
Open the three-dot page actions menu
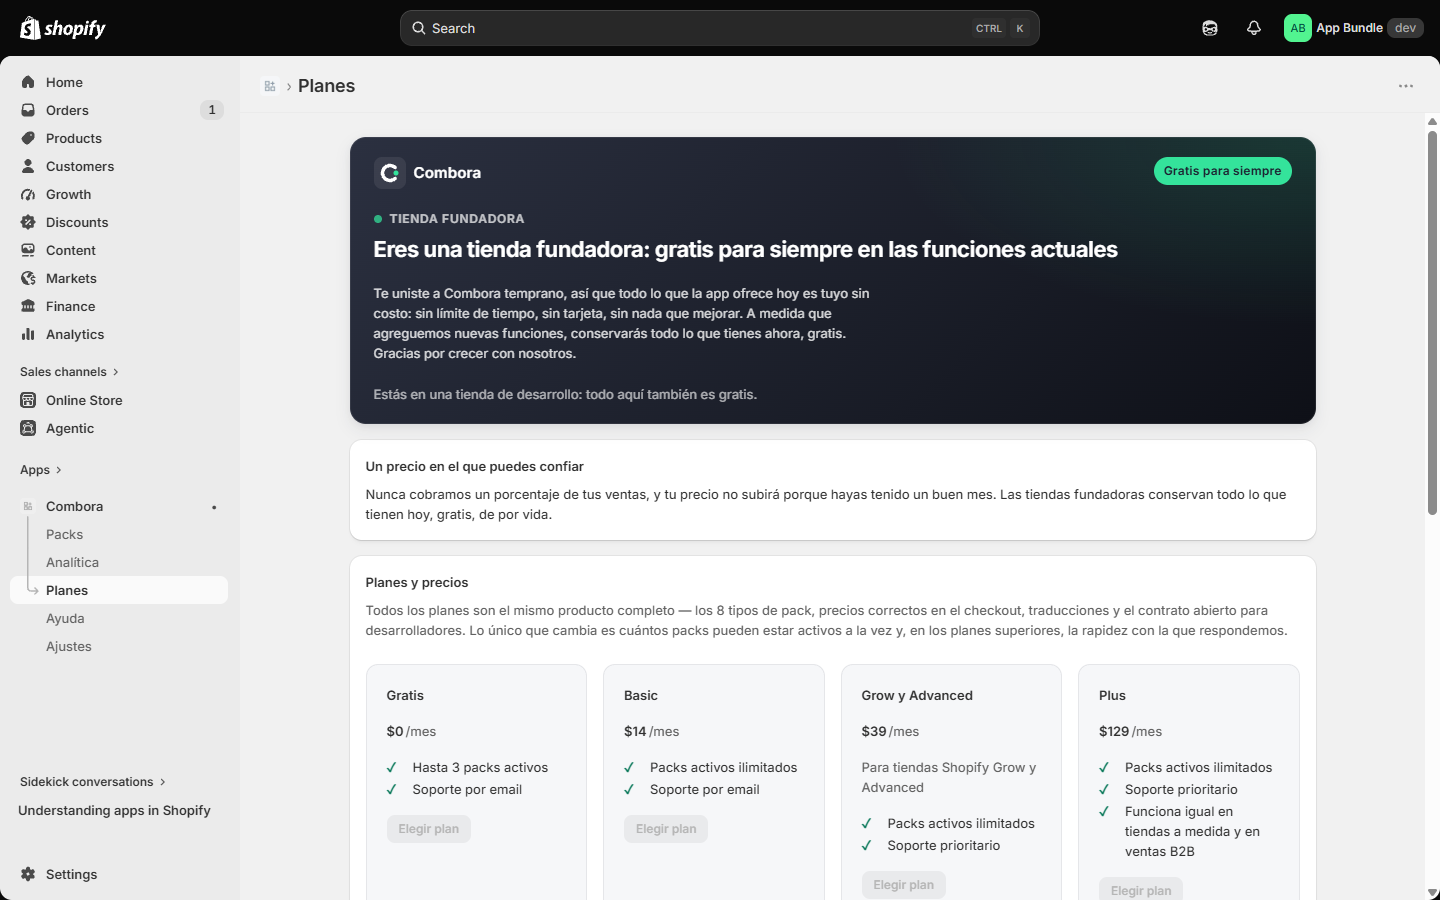(1406, 86)
